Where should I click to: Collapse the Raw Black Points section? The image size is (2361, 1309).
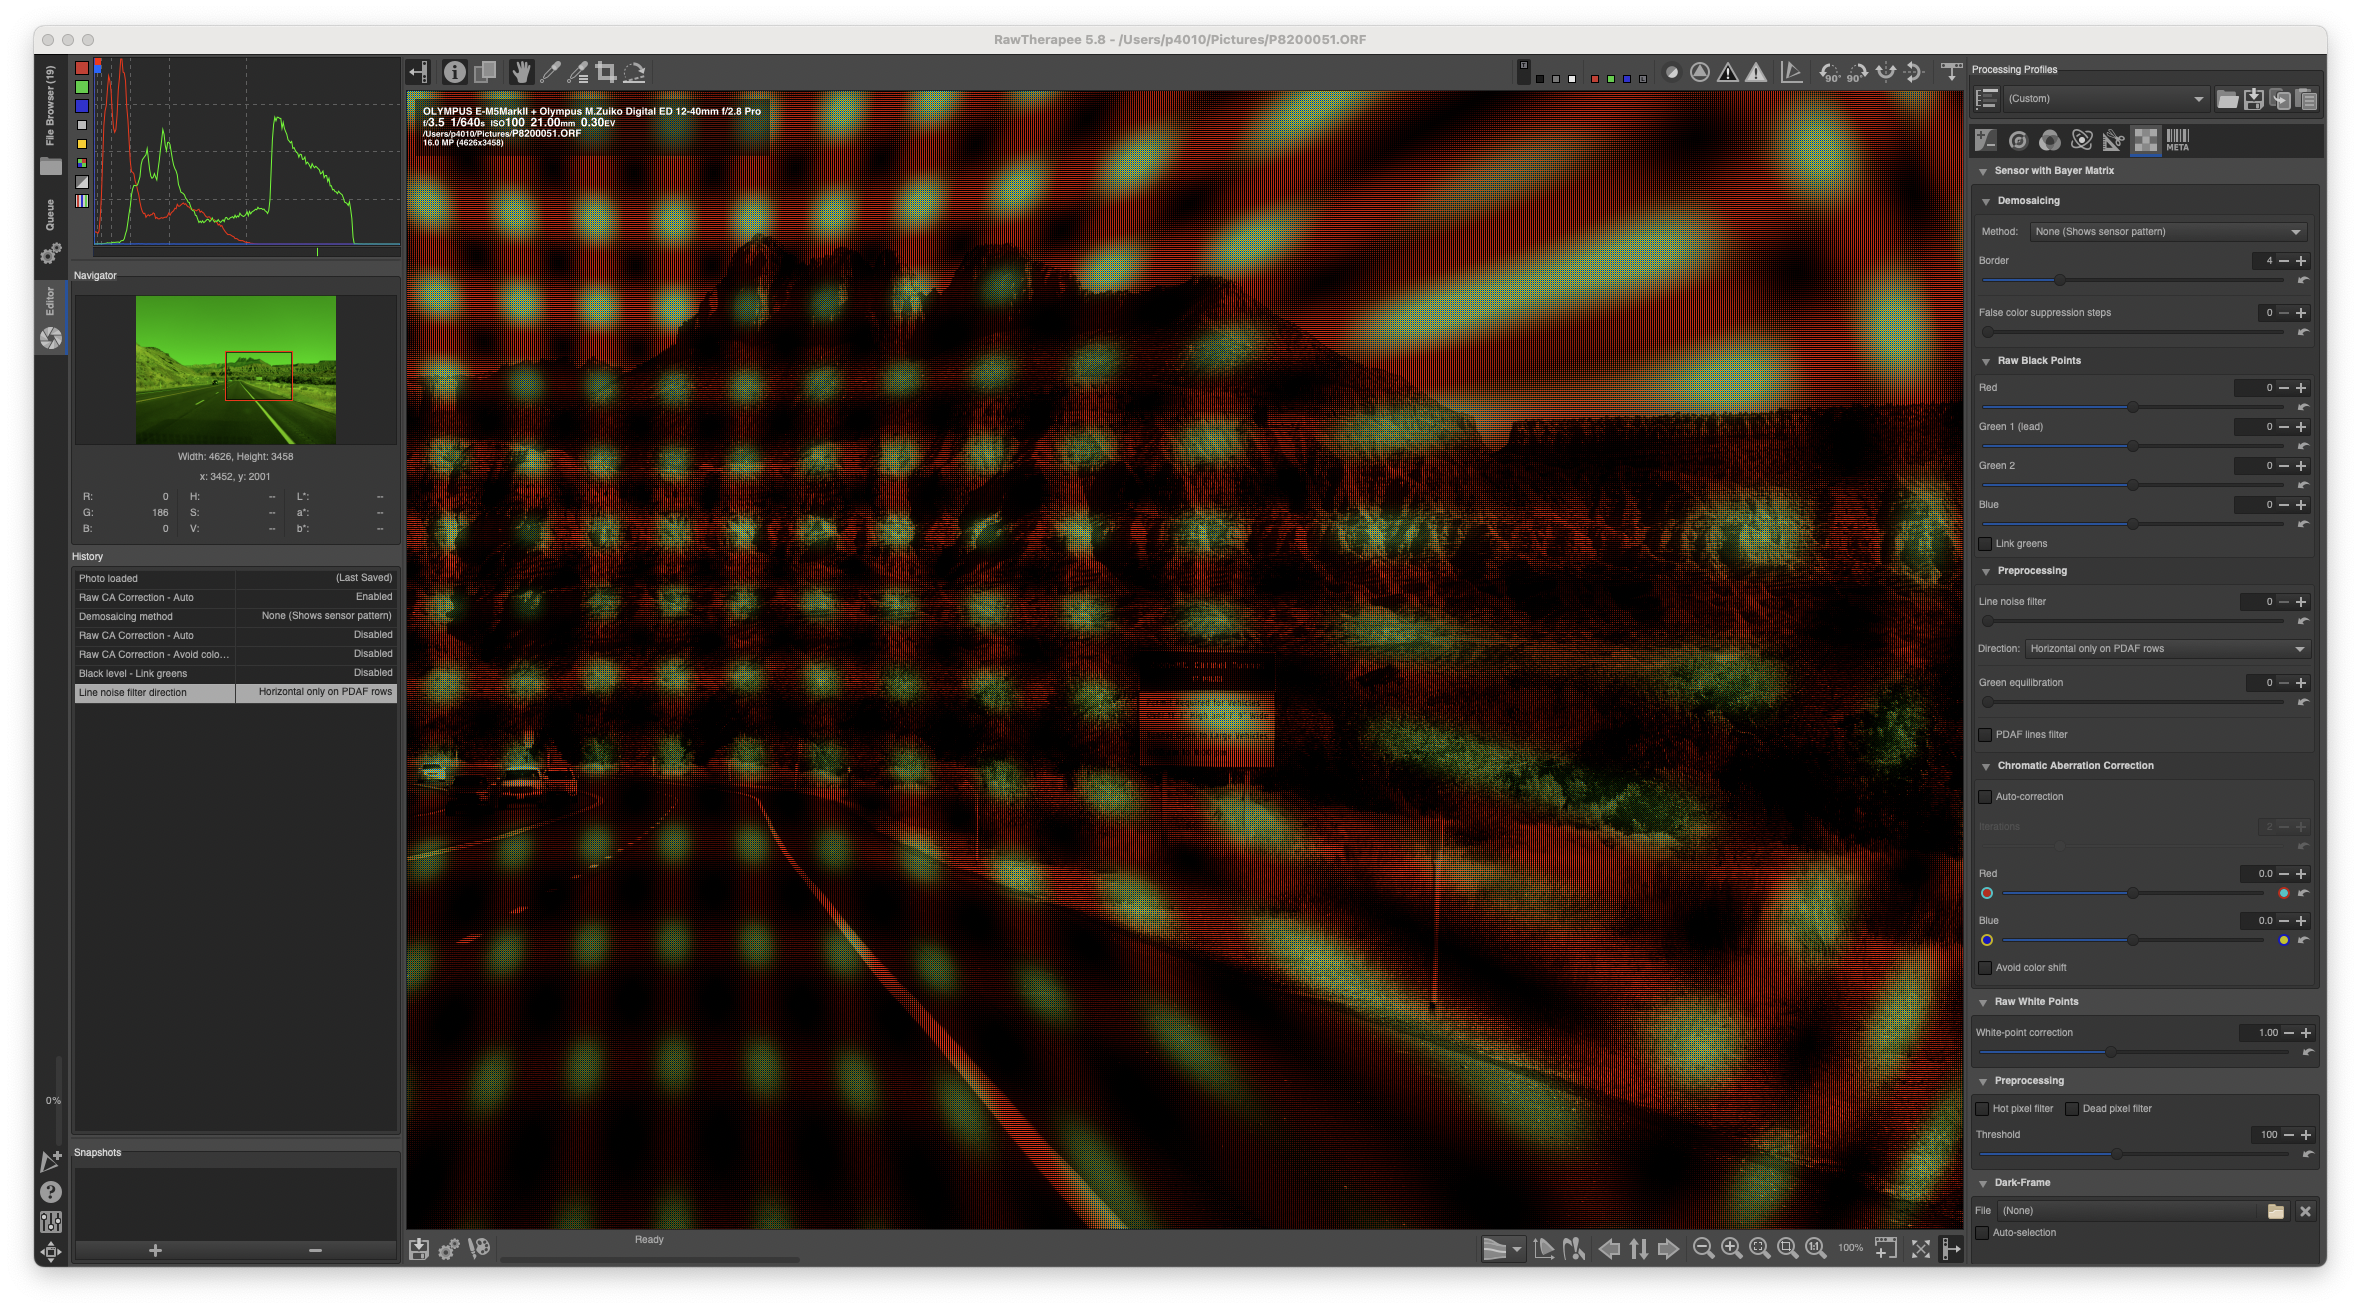(x=1986, y=361)
